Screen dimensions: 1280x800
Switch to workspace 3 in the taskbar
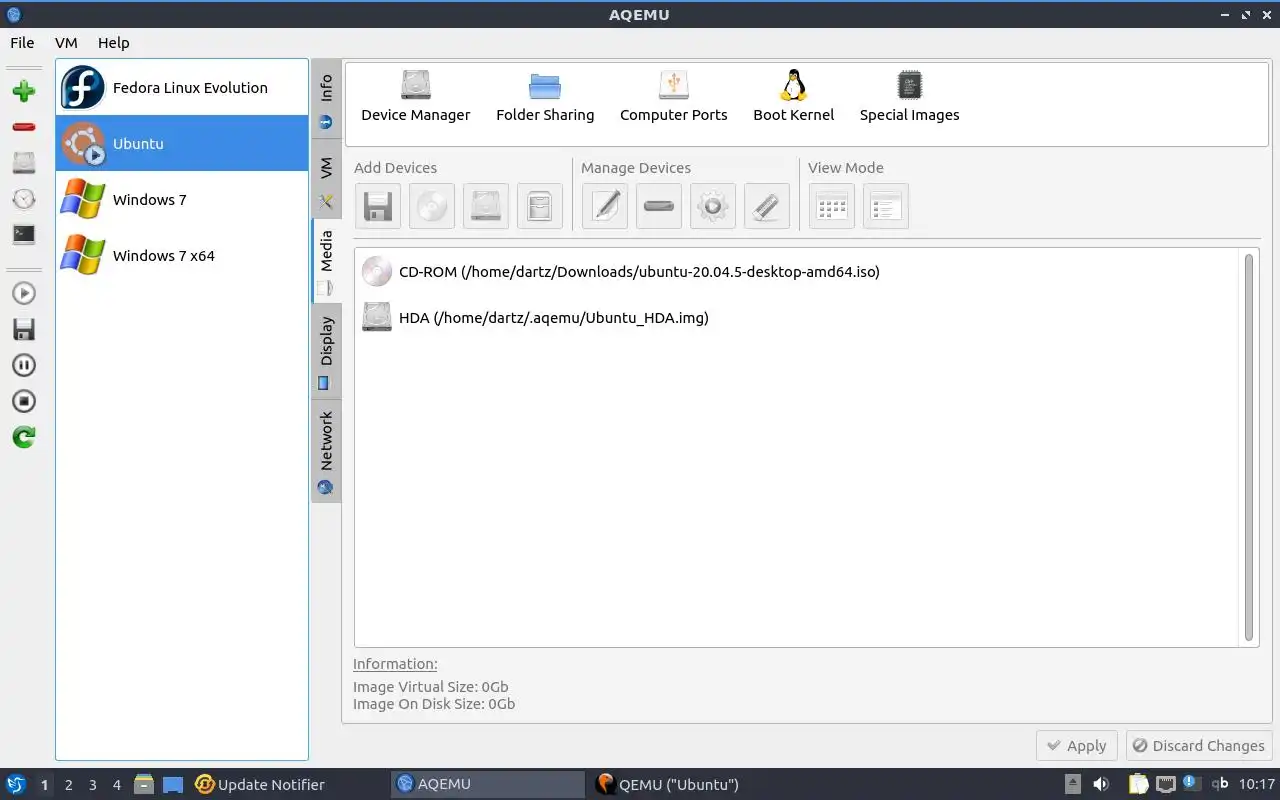coord(92,785)
